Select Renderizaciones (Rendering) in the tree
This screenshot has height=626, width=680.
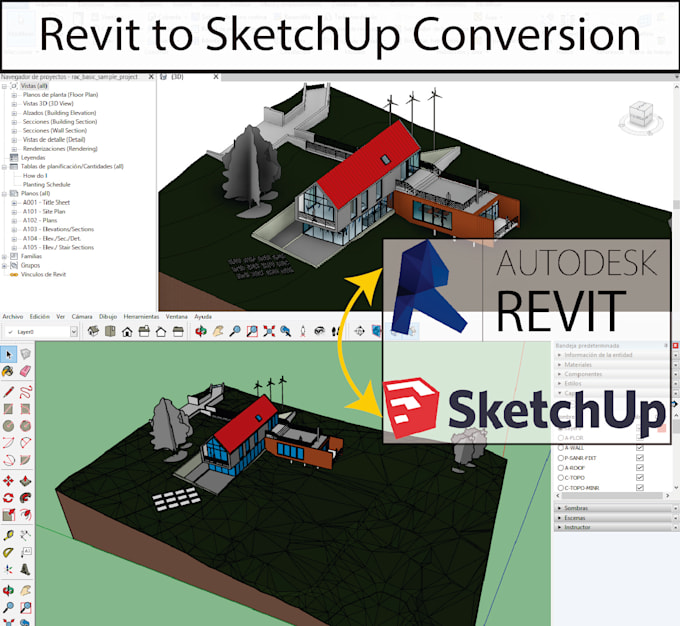60,148
